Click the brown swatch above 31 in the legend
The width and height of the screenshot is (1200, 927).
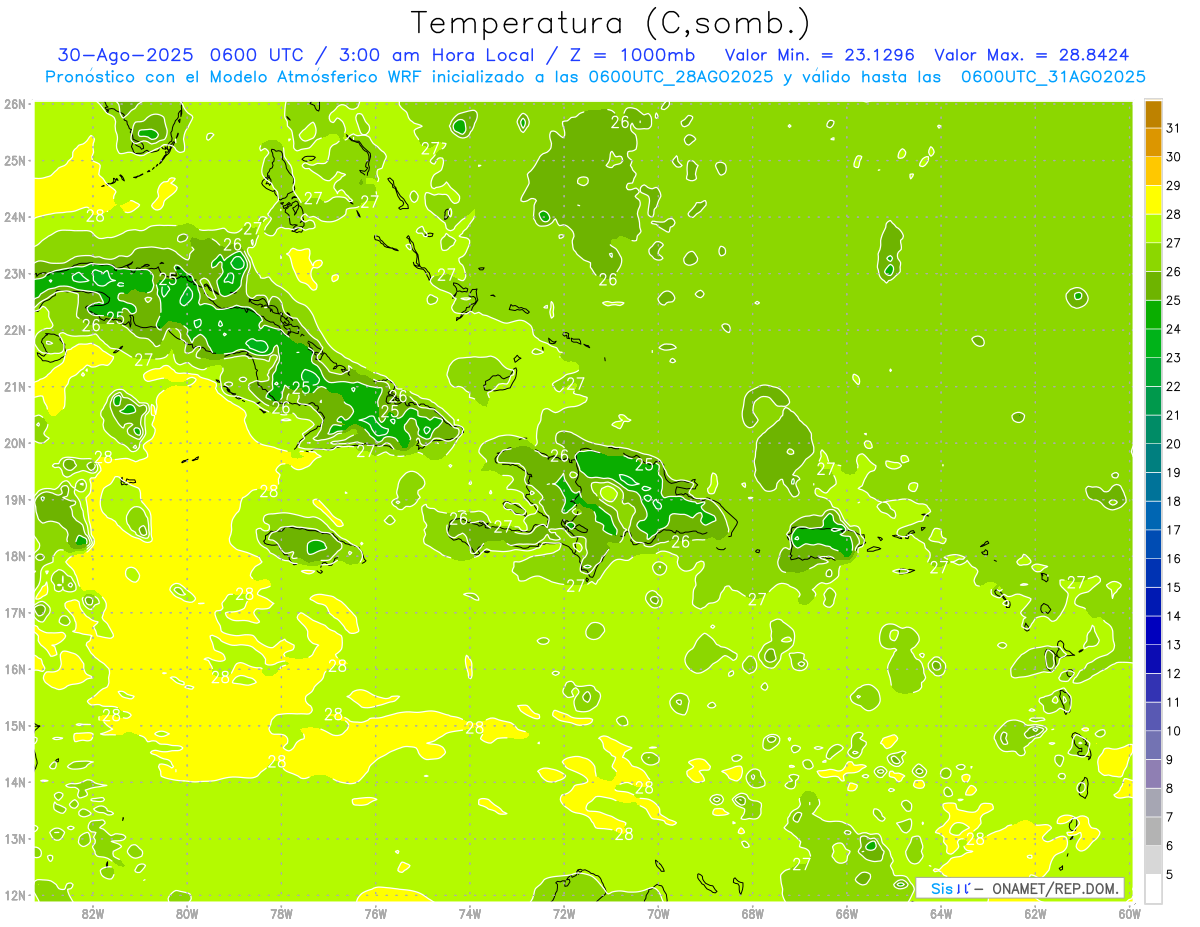(1153, 114)
